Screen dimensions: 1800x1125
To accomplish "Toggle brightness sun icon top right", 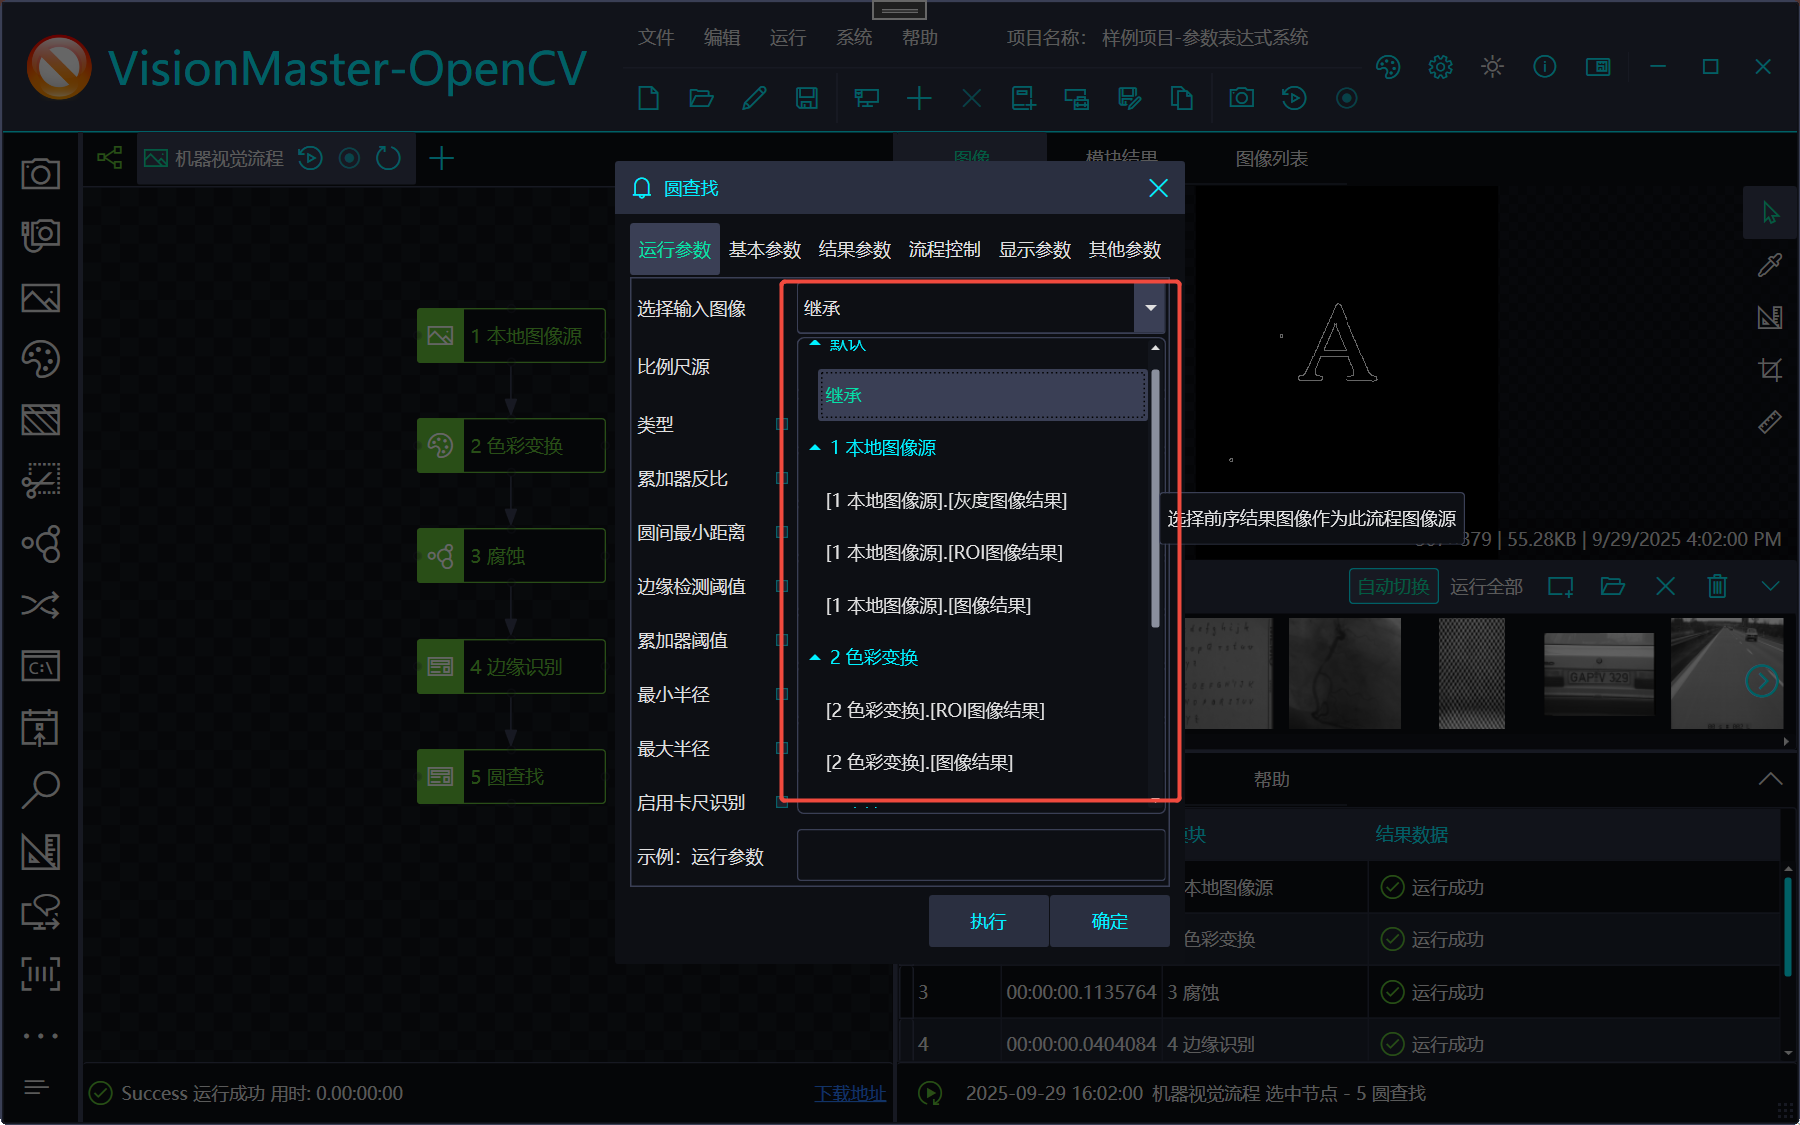I will point(1492,67).
